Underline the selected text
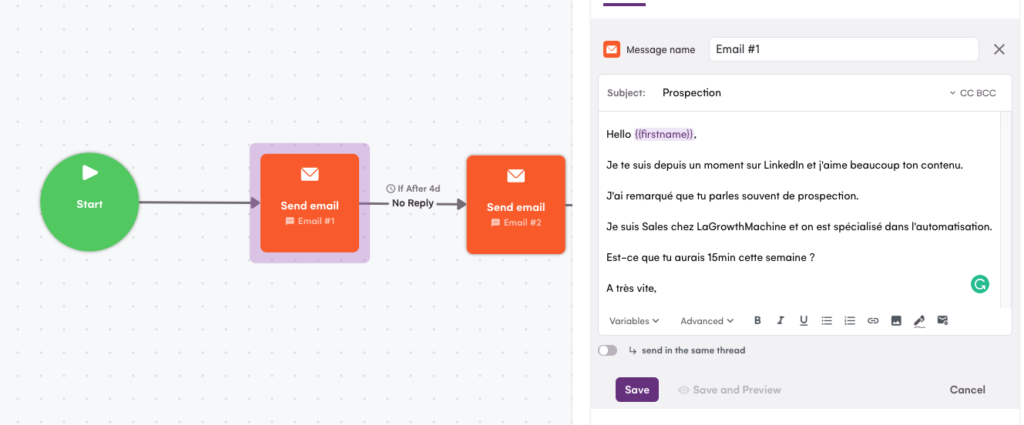 [803, 321]
